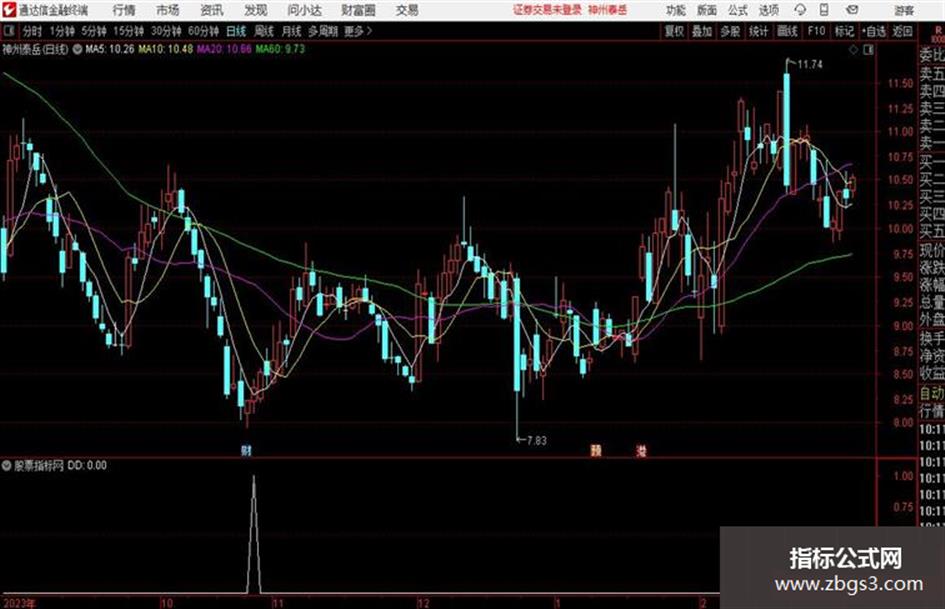Open the 交易 menu
The image size is (945, 609).
coord(407,10)
